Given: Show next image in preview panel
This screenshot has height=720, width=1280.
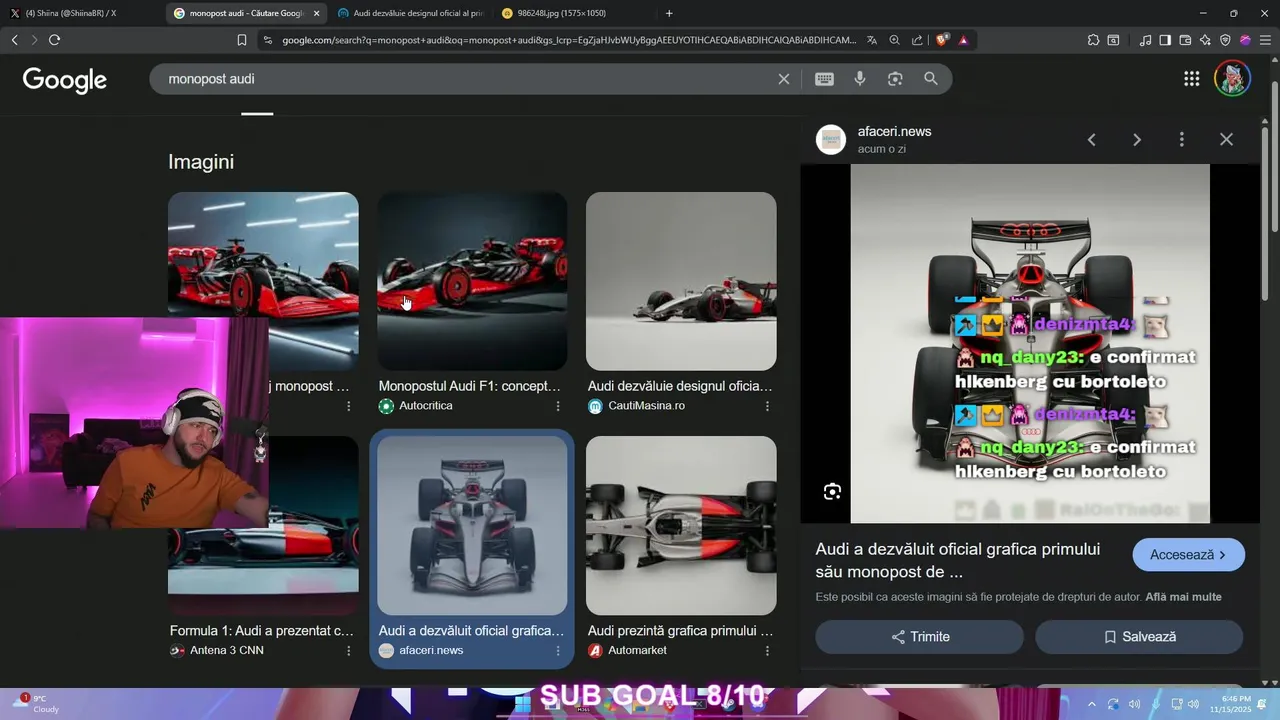Looking at the screenshot, I should tap(1136, 140).
